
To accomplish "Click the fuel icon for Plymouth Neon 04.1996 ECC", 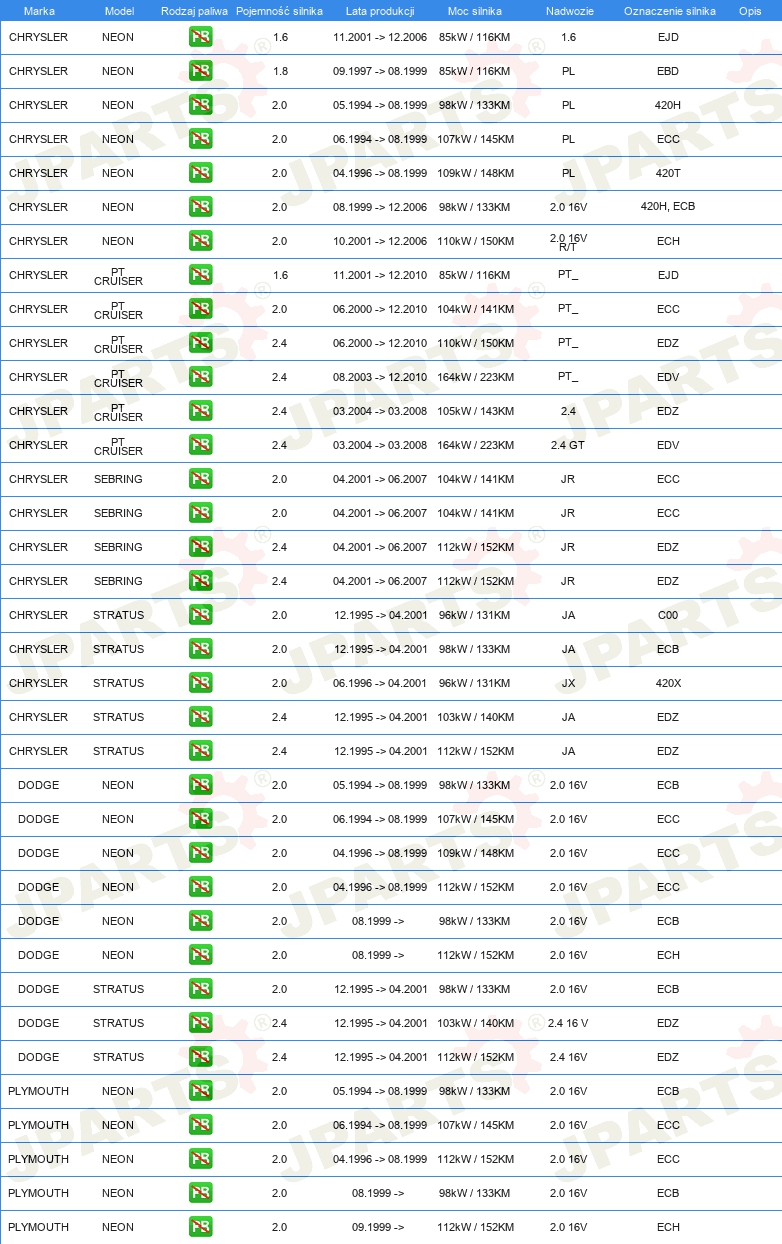I will coord(201,1159).
